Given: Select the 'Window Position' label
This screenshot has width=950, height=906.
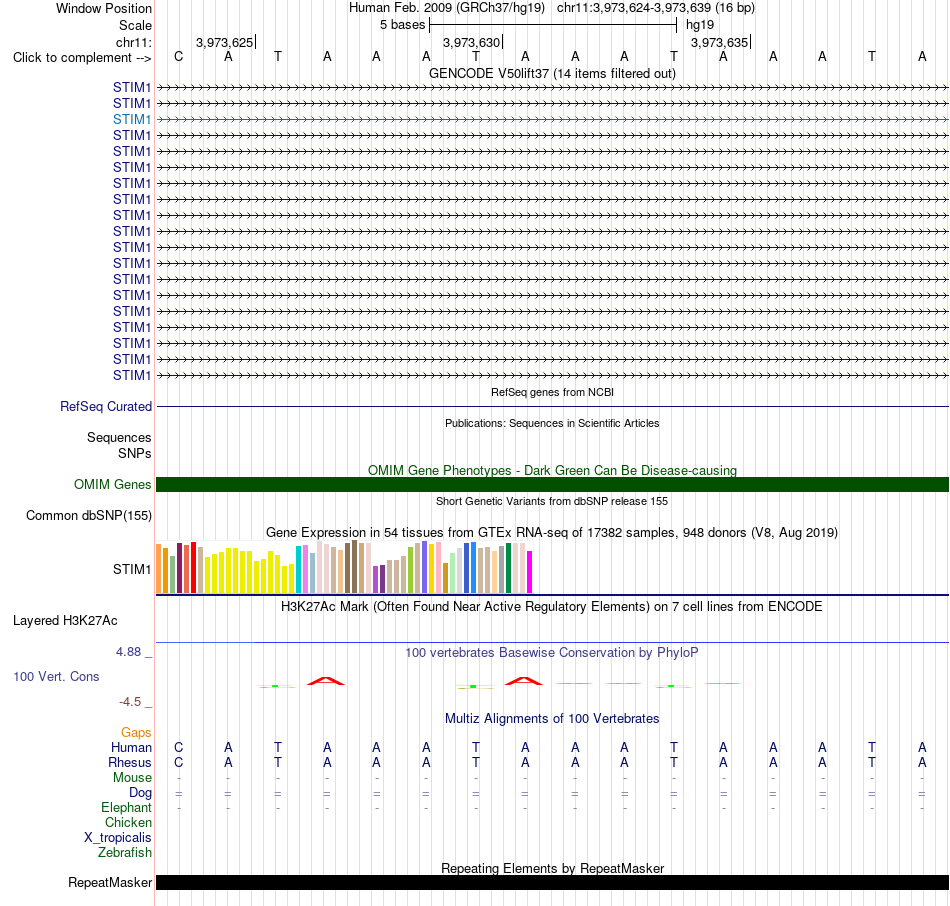Looking at the screenshot, I should (x=104, y=8).
